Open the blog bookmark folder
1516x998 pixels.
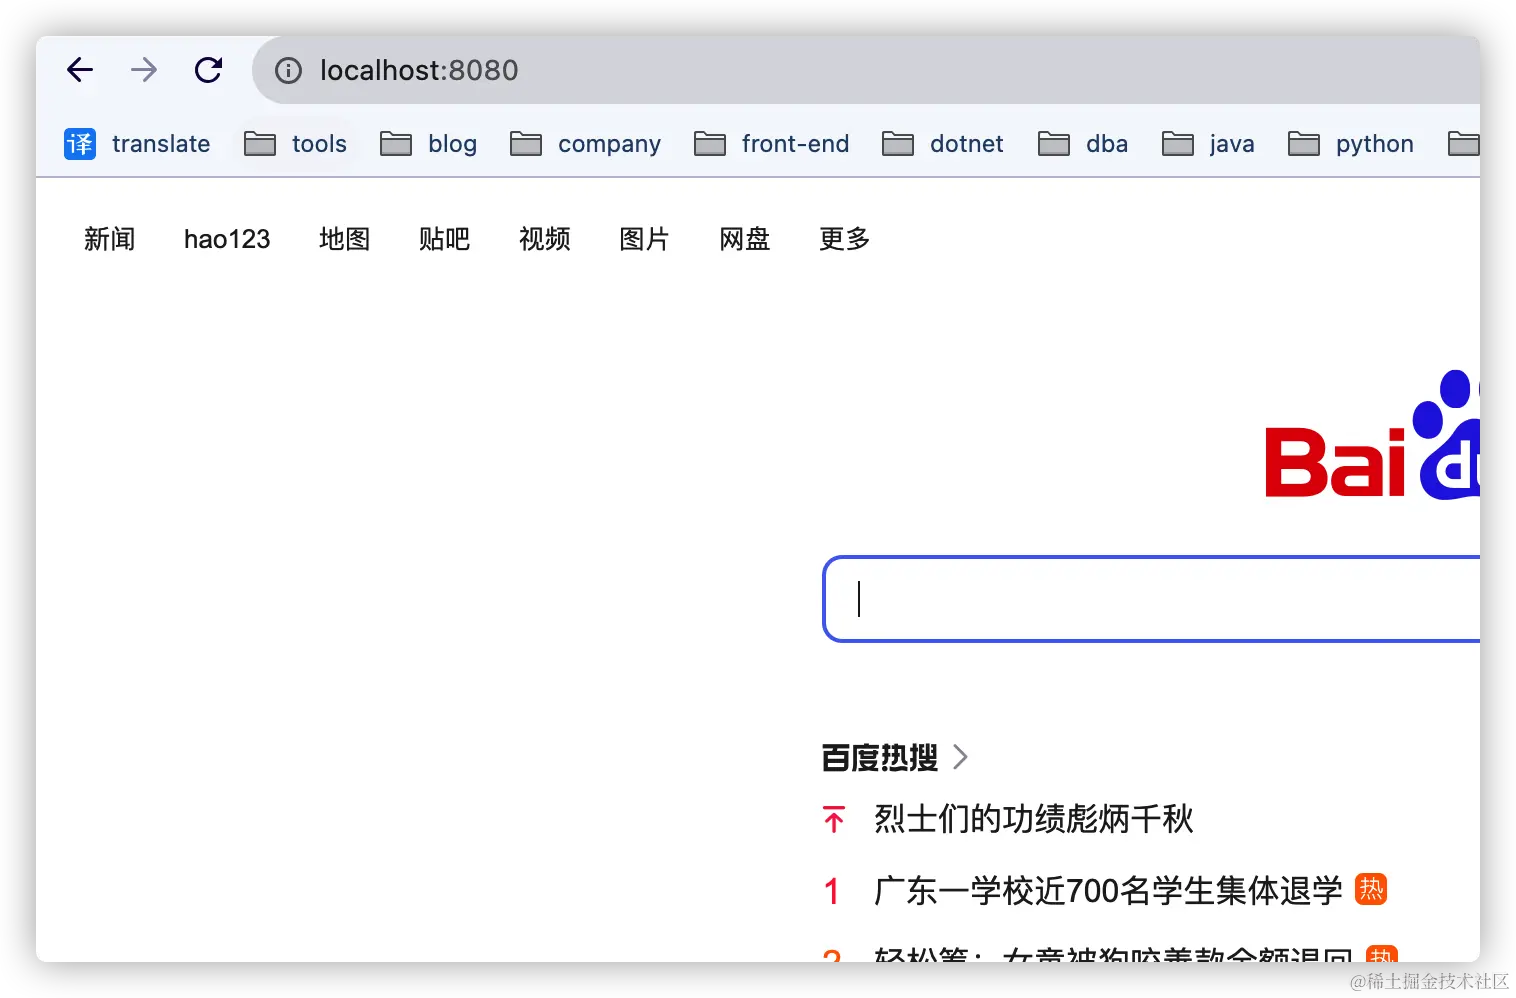[429, 144]
